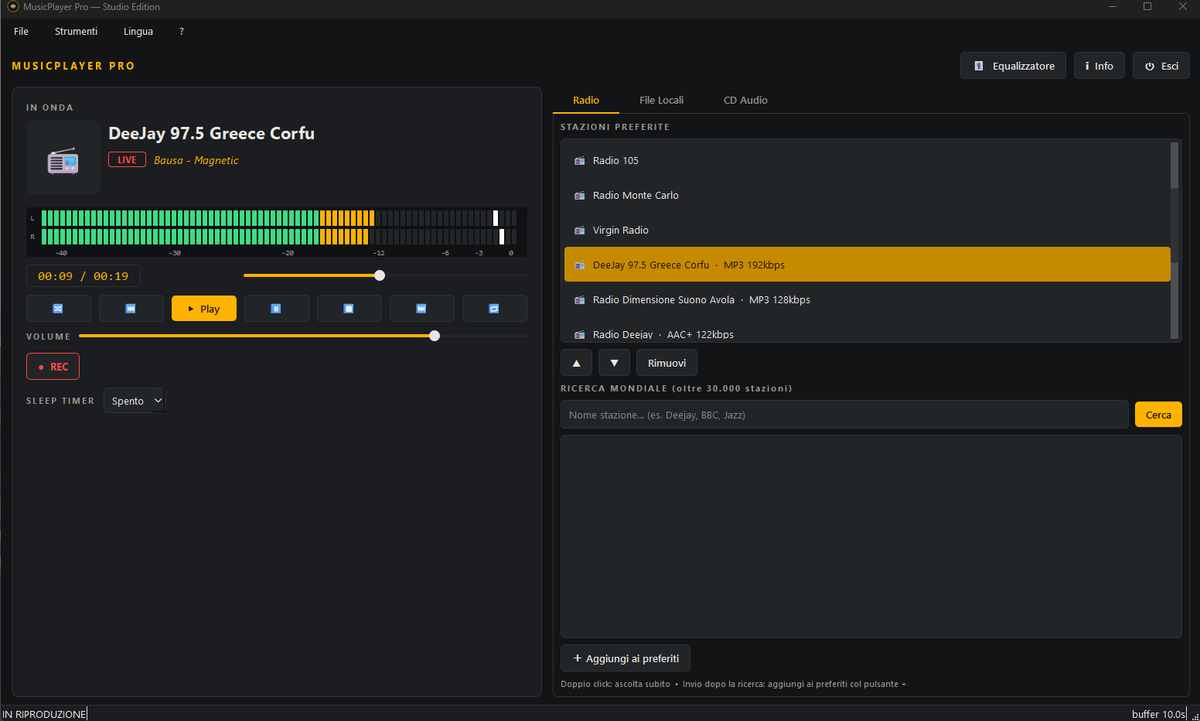Click Aggiungi ai preferiti button
The width and height of the screenshot is (1200, 721).
[626, 658]
